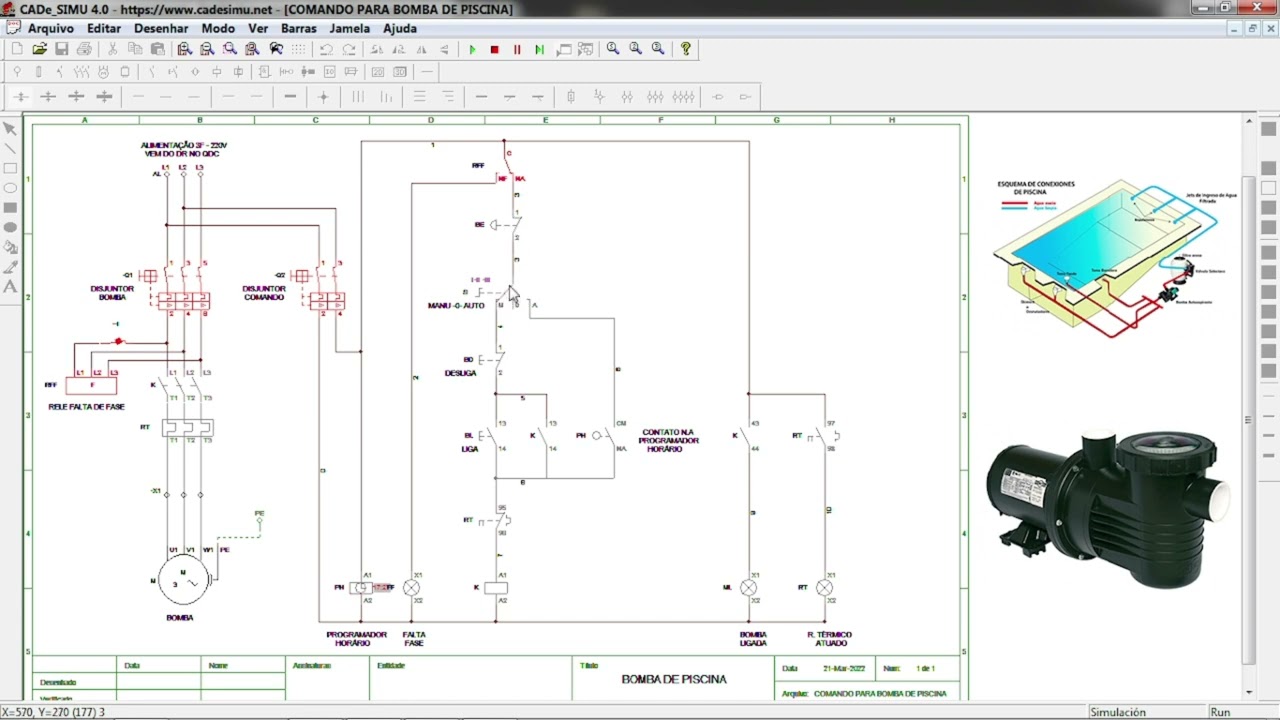Copy selection using the copy icon
Screen dimensions: 1280x720
coord(135,49)
